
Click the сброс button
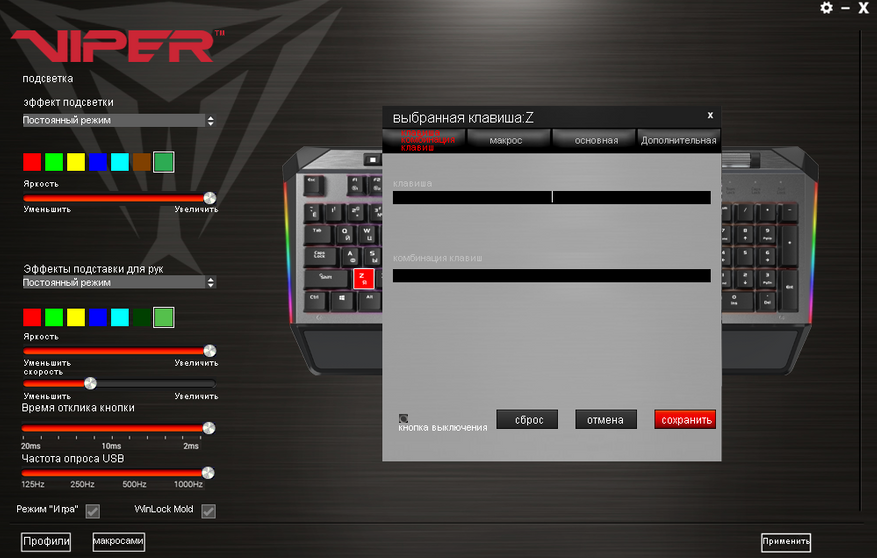527,419
